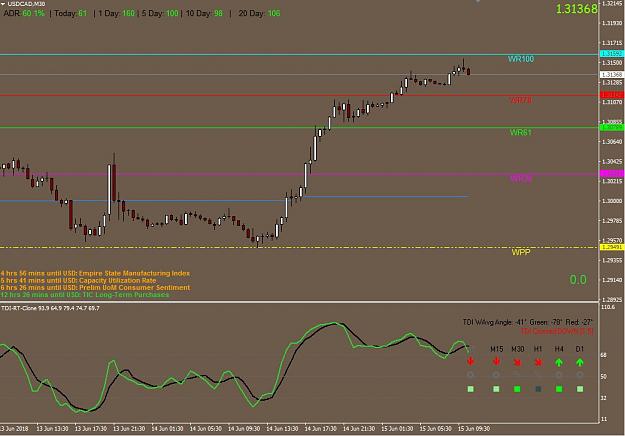Click the gray circle in the H4 column
This screenshot has height=436, width=625.
click(x=559, y=375)
